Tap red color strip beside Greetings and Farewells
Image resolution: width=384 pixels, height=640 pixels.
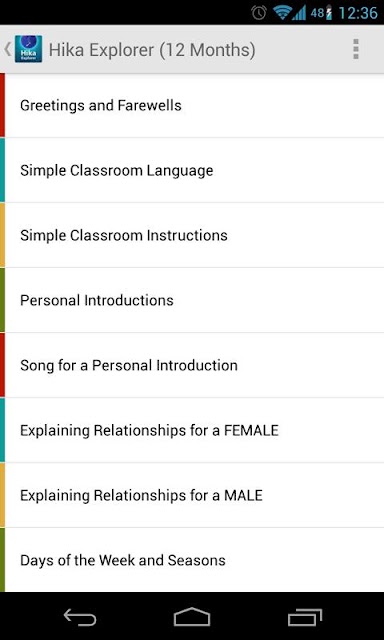click(2, 105)
